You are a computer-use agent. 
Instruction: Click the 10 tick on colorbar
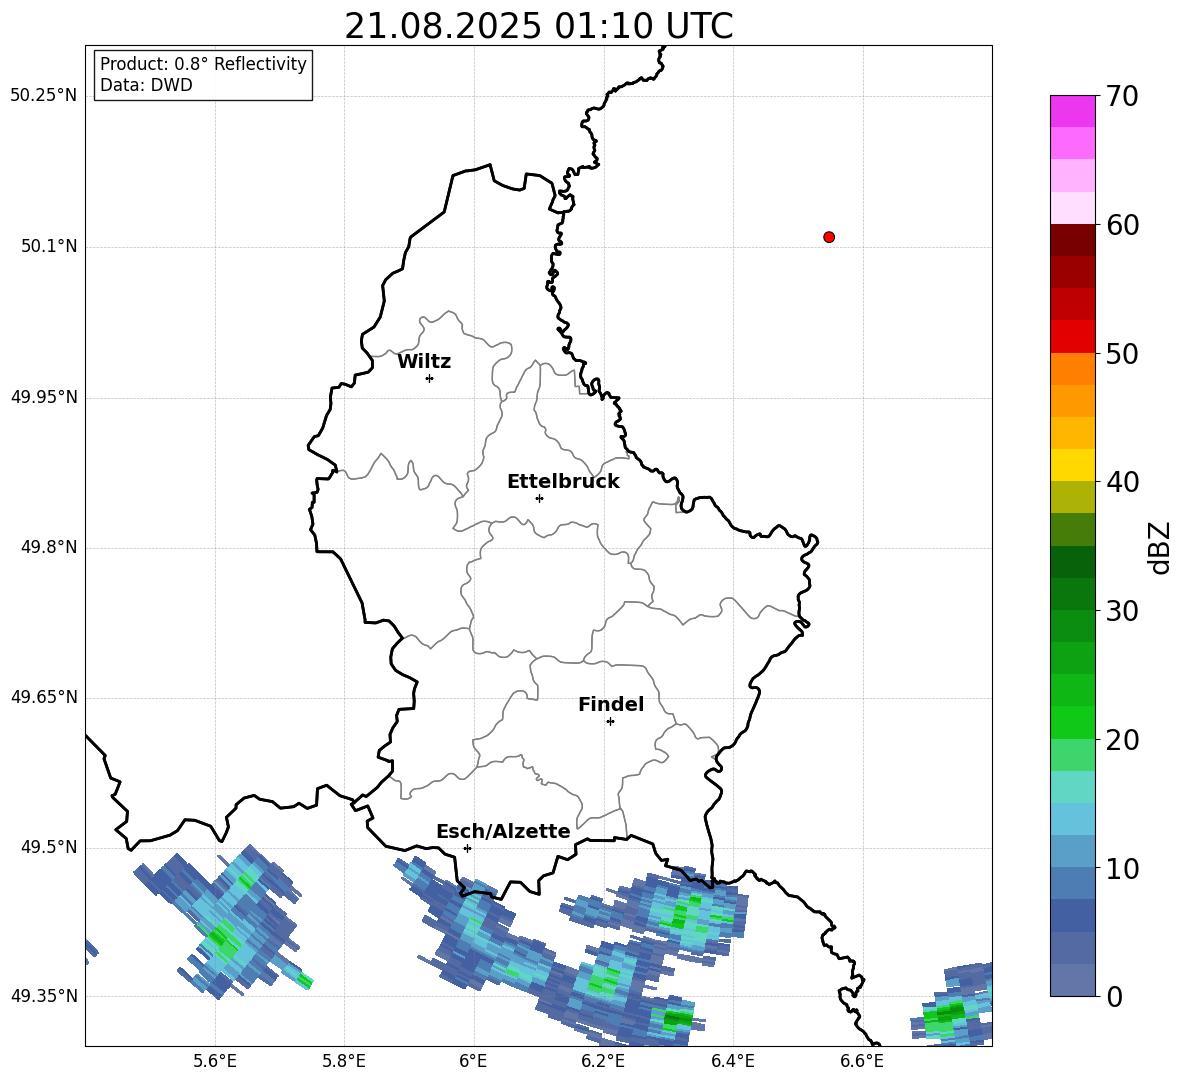click(x=1122, y=869)
